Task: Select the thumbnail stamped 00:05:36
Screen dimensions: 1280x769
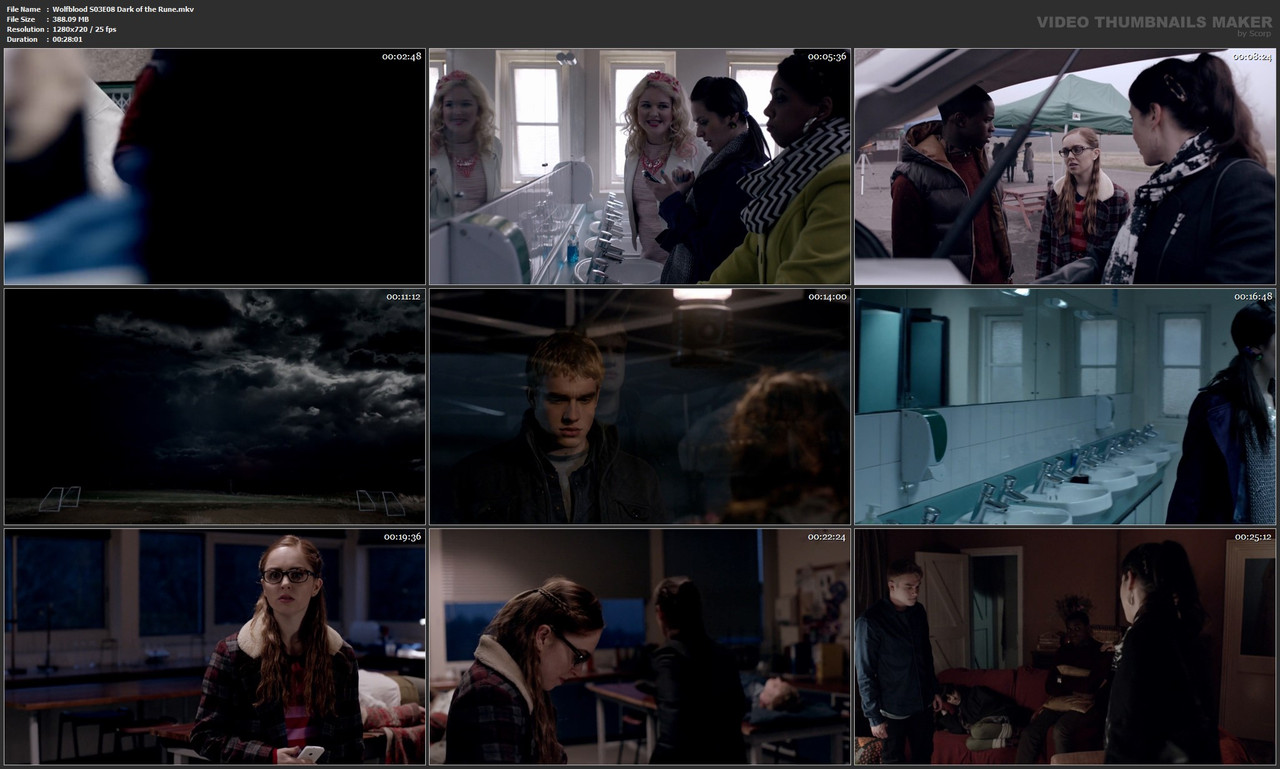Action: [x=640, y=167]
